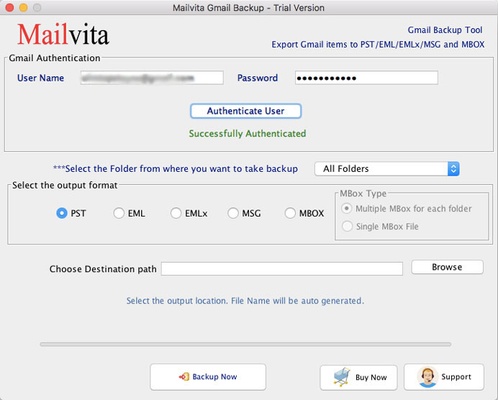Click the Mailvita logo
The height and width of the screenshot is (400, 498).
click(x=63, y=34)
